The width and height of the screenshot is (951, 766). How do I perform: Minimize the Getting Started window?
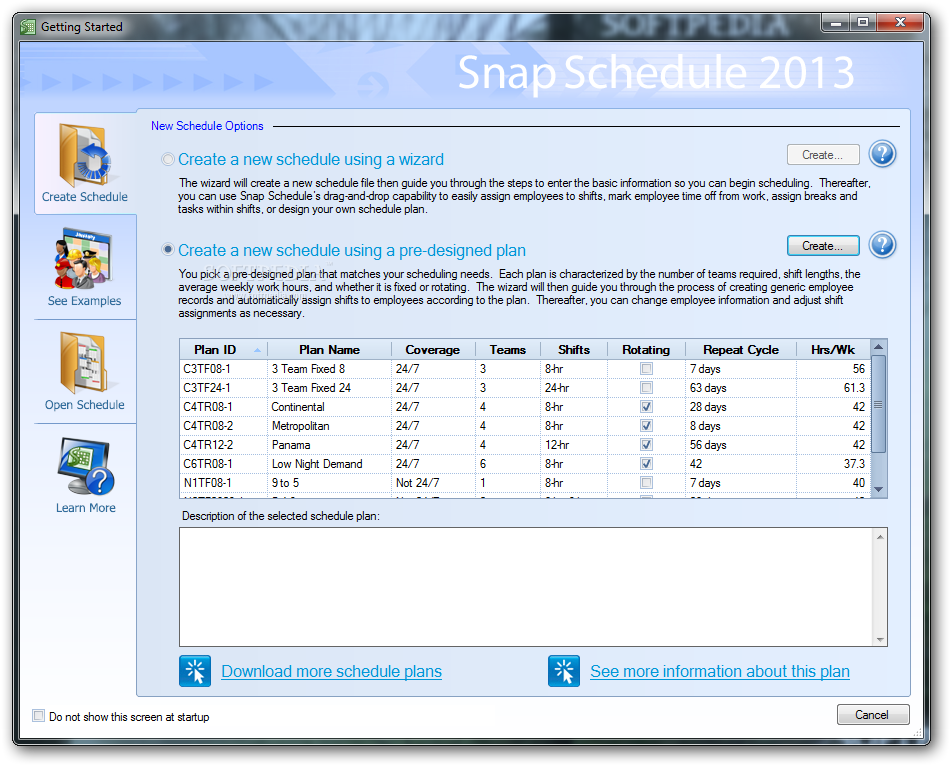836,22
